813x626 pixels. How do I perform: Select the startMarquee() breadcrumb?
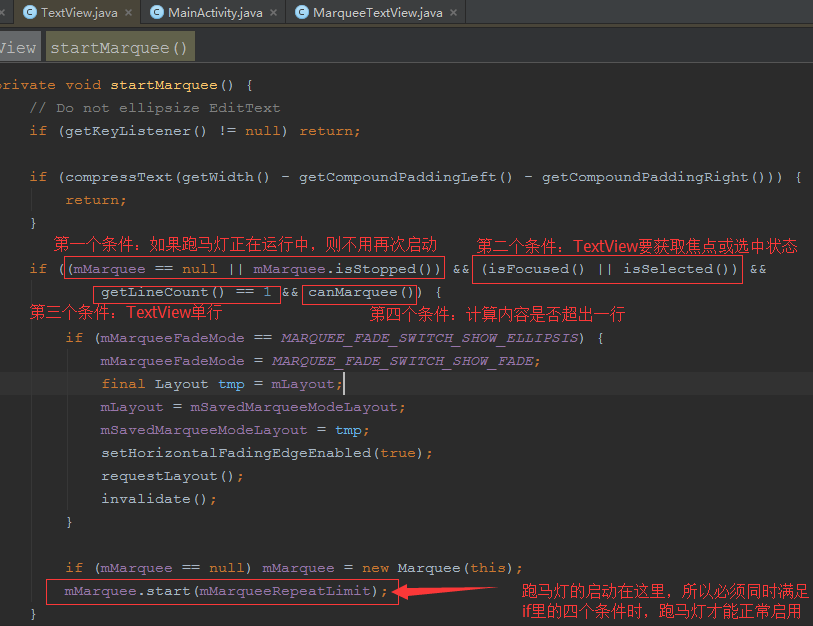coord(120,47)
